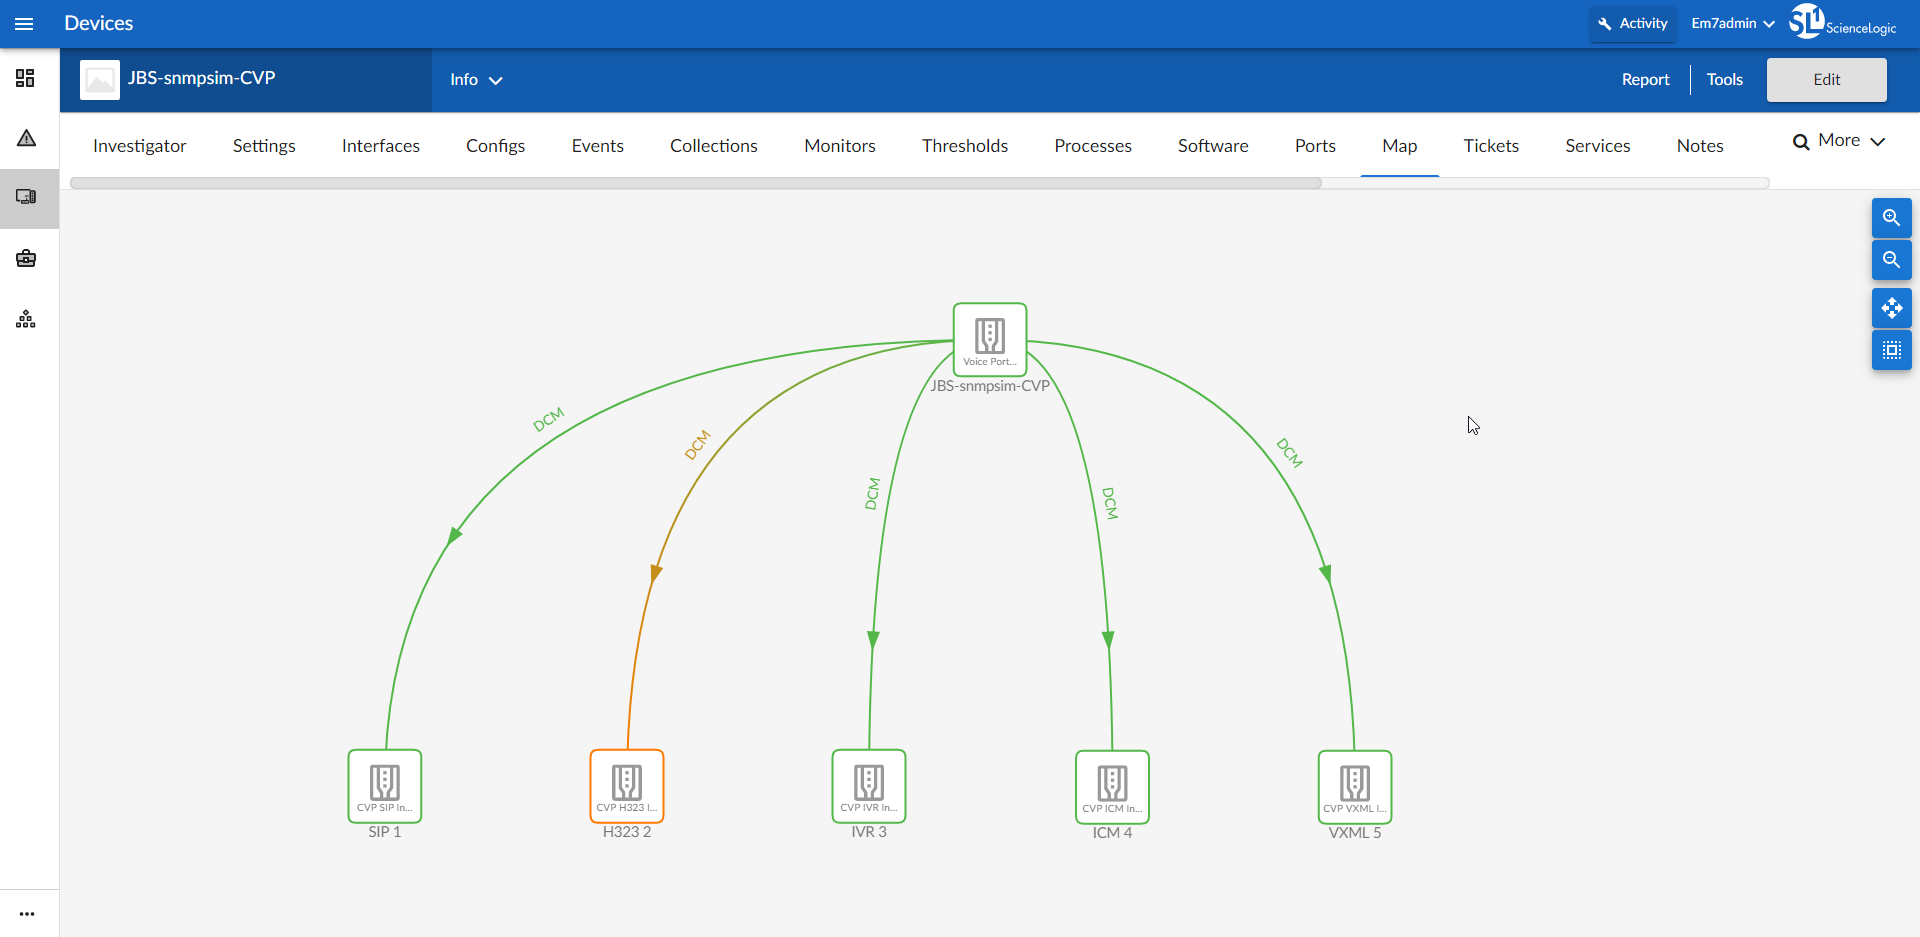Zoom in on the map

pos(1891,218)
